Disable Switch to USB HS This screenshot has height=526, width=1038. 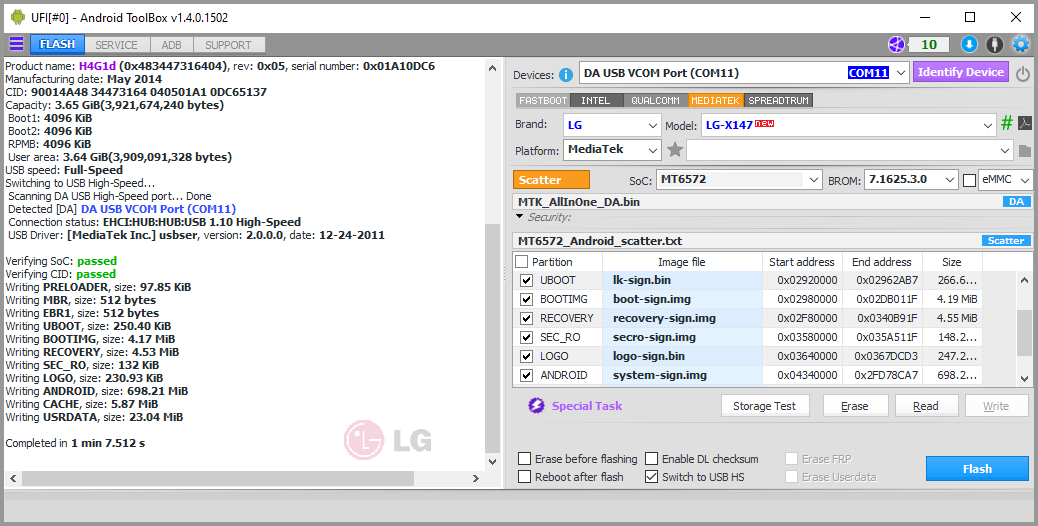pyautogui.click(x=651, y=476)
